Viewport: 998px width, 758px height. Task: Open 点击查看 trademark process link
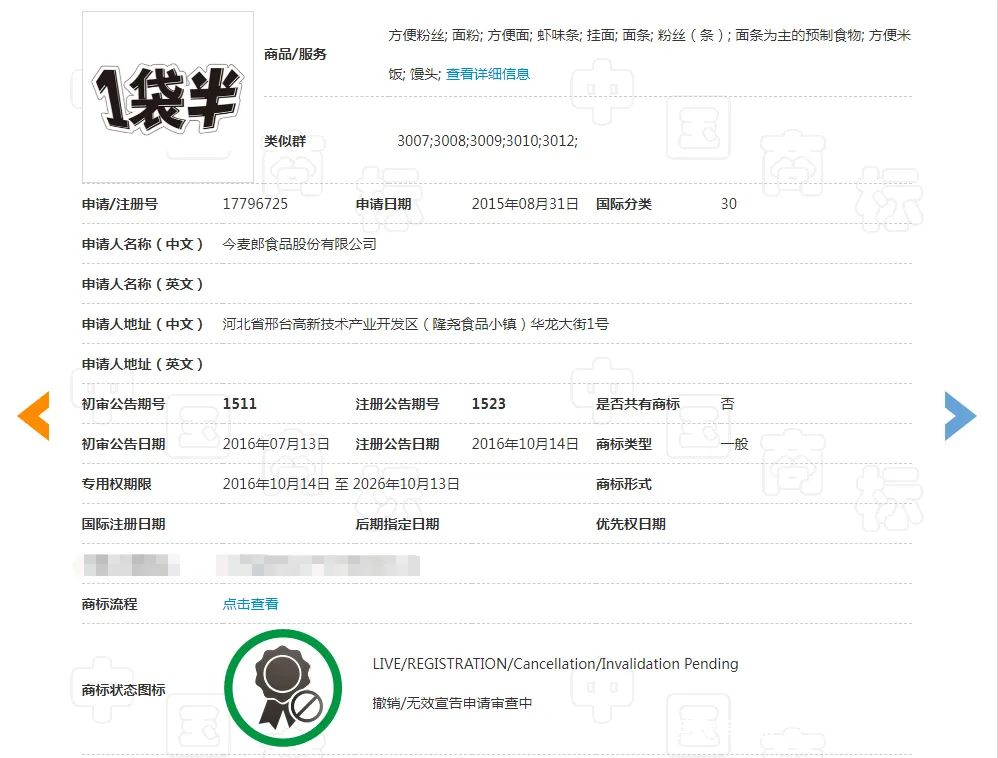[250, 604]
